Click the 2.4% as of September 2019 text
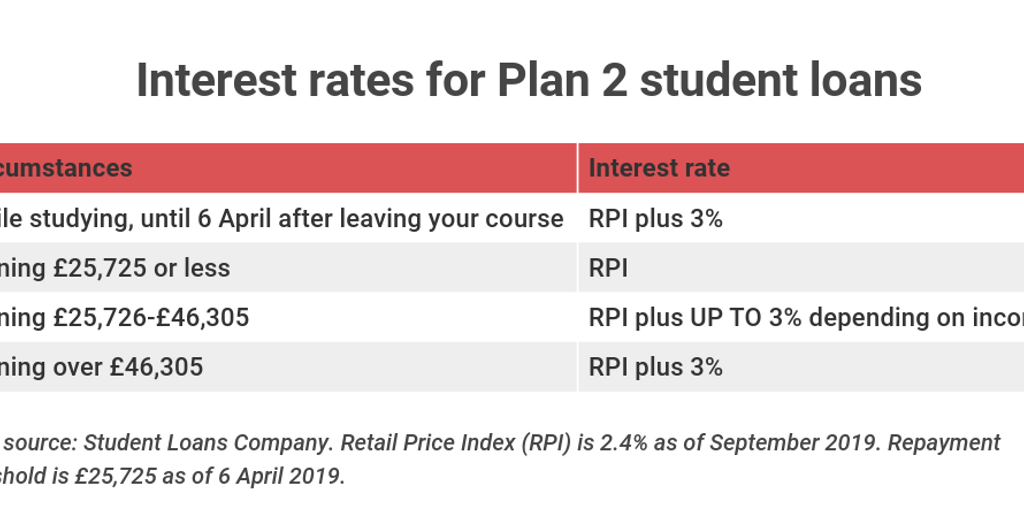The image size is (1024, 512). click(x=740, y=443)
